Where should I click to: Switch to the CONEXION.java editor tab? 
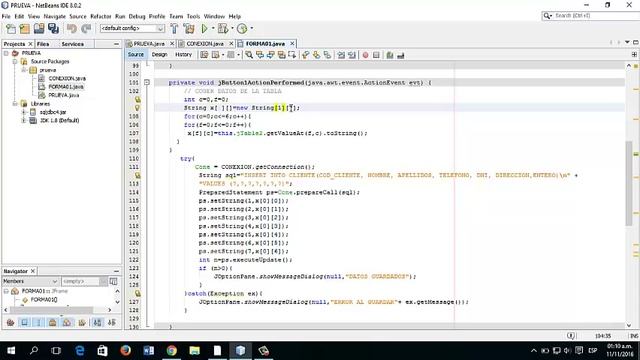[x=205, y=44]
